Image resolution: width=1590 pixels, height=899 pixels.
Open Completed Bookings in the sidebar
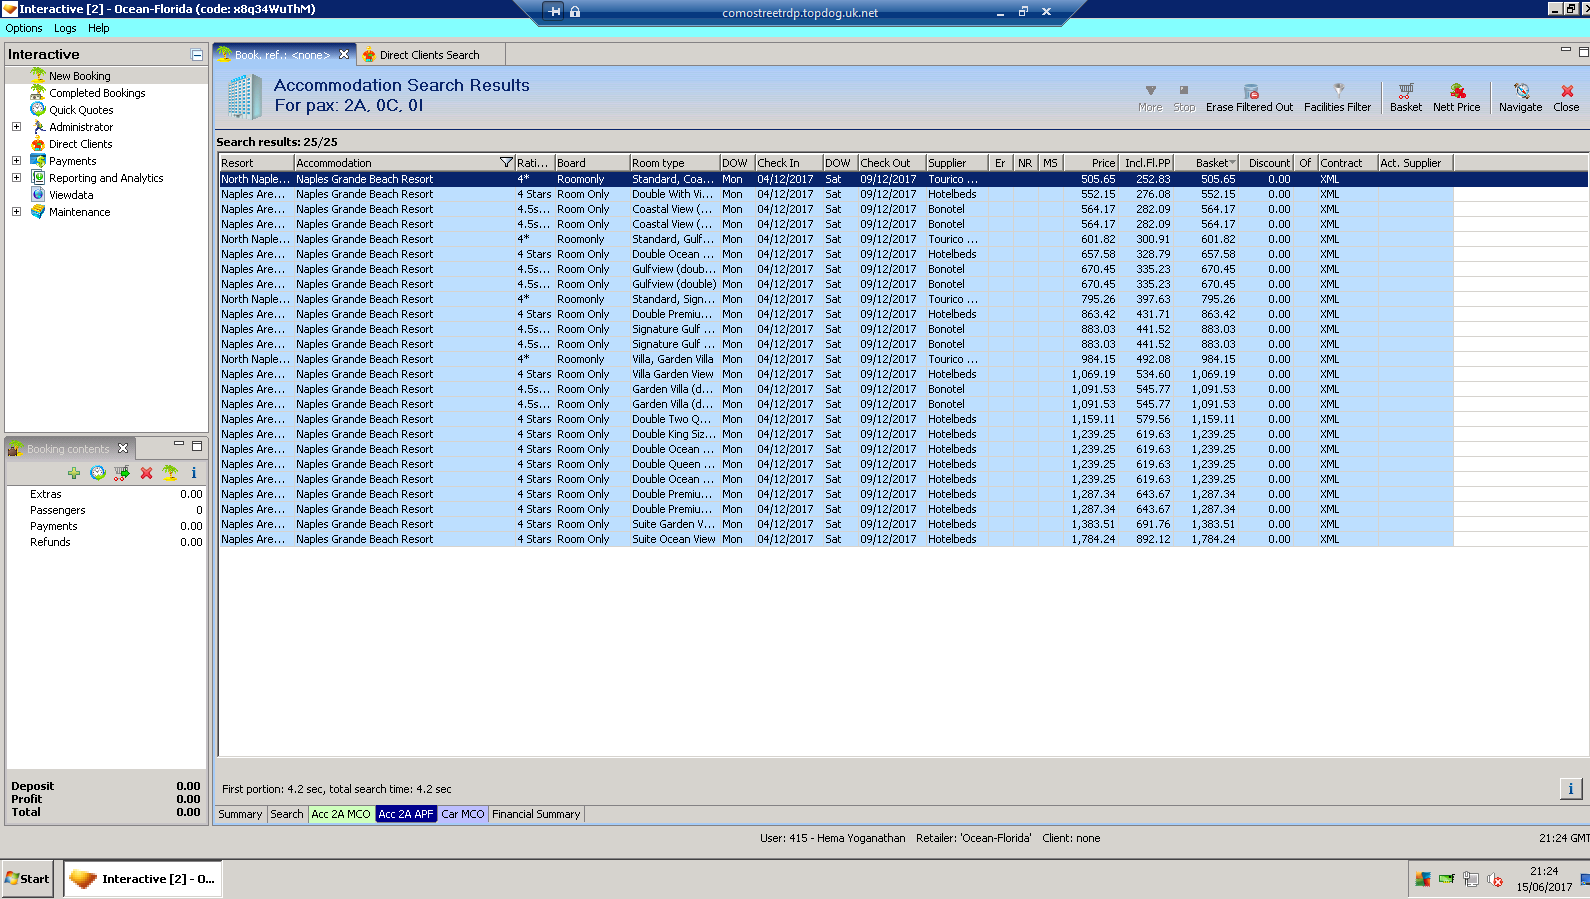coord(97,93)
